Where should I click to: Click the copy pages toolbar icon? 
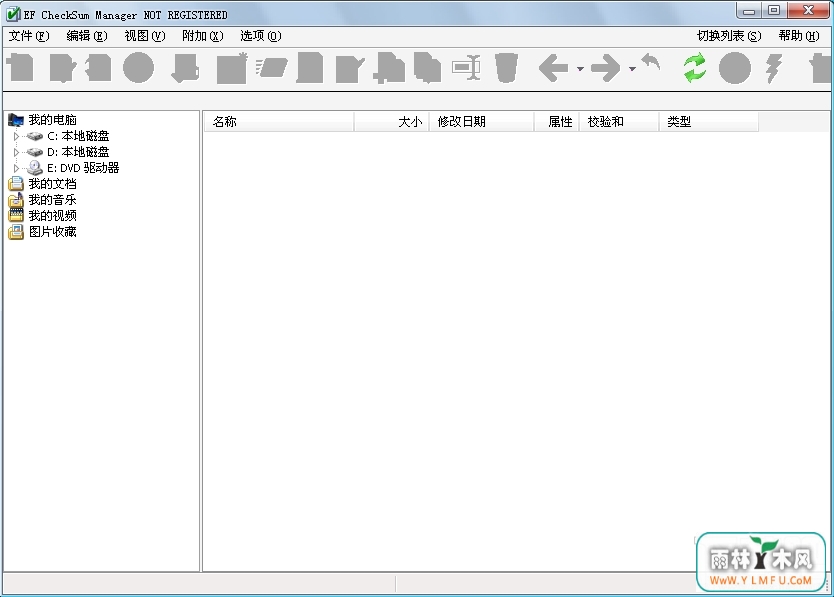click(x=428, y=68)
